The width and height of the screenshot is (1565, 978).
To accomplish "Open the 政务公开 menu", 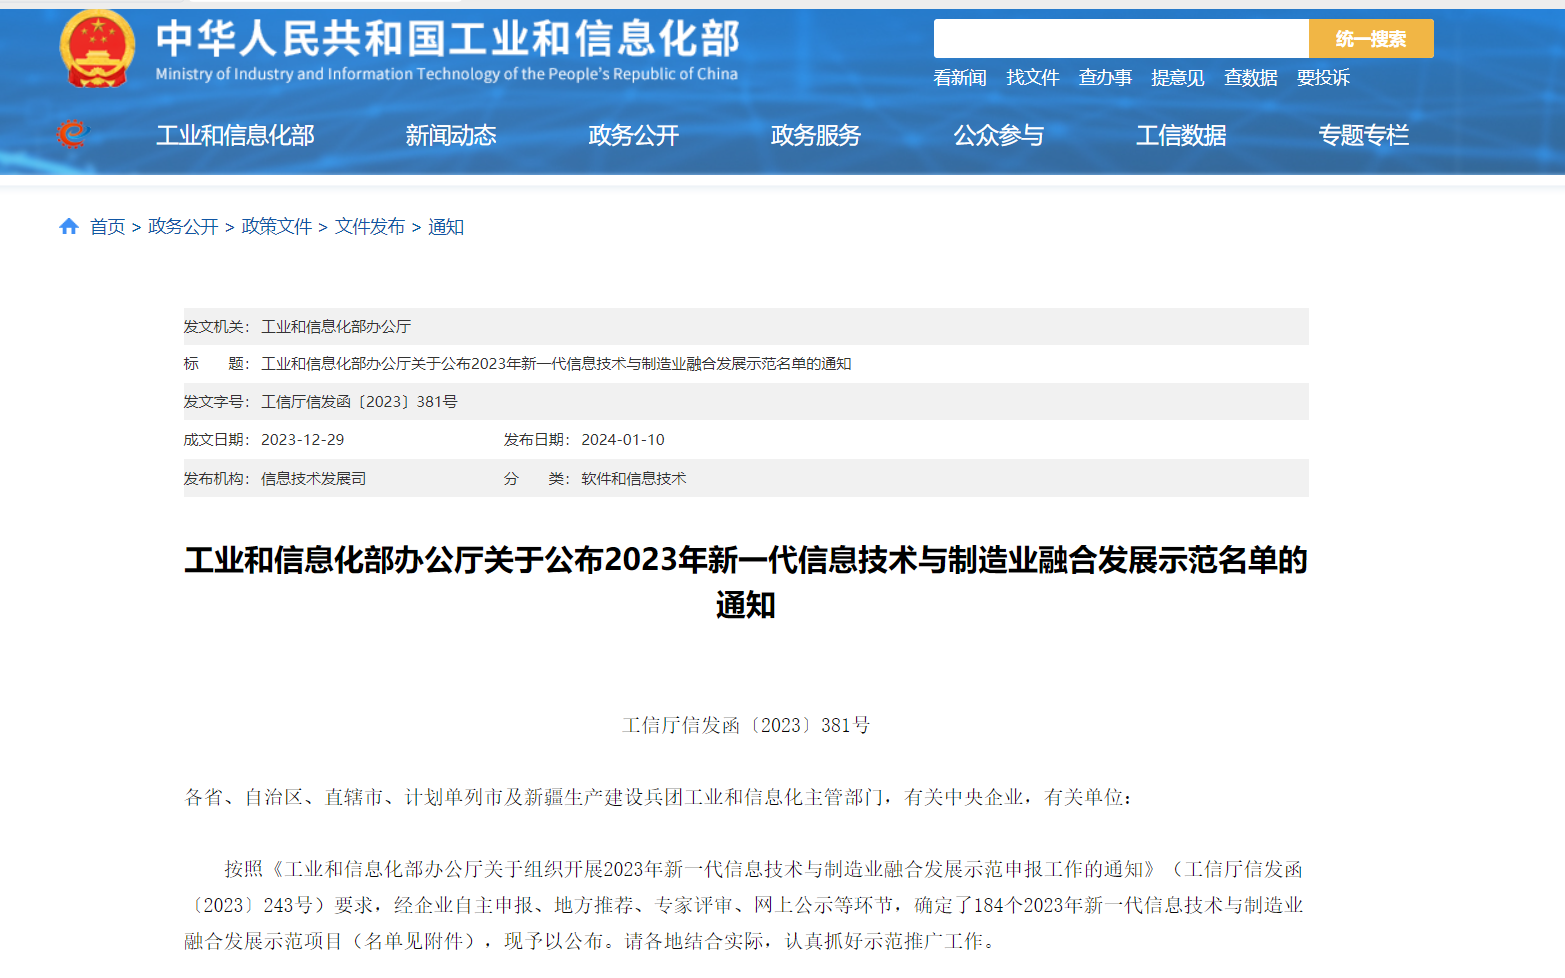I will coord(633,135).
